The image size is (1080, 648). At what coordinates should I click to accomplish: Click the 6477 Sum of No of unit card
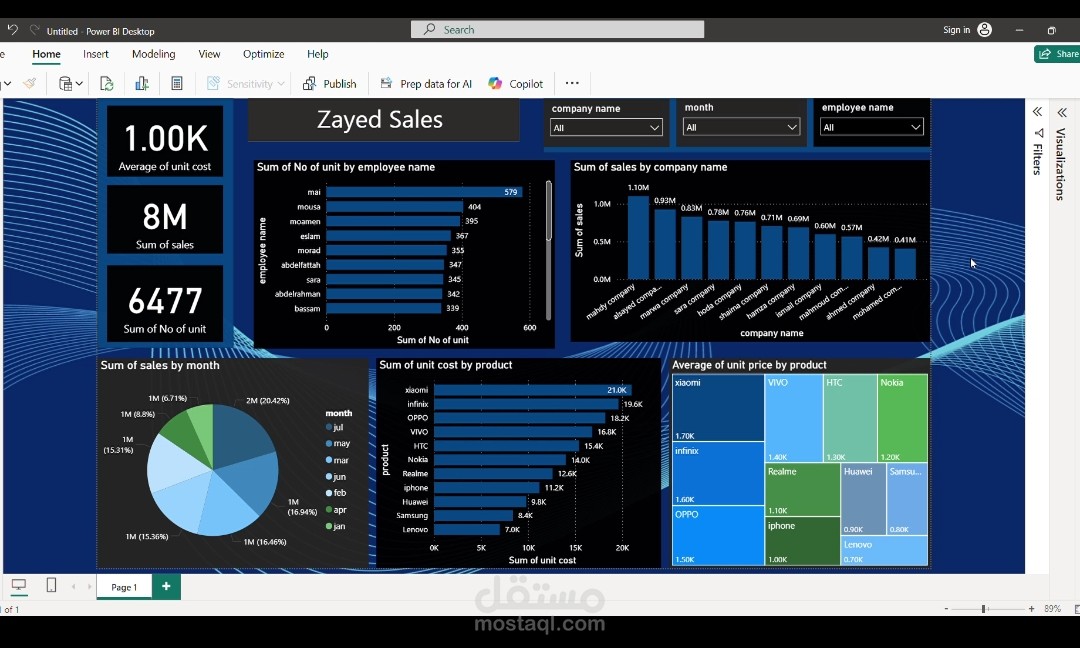pyautogui.click(x=165, y=304)
